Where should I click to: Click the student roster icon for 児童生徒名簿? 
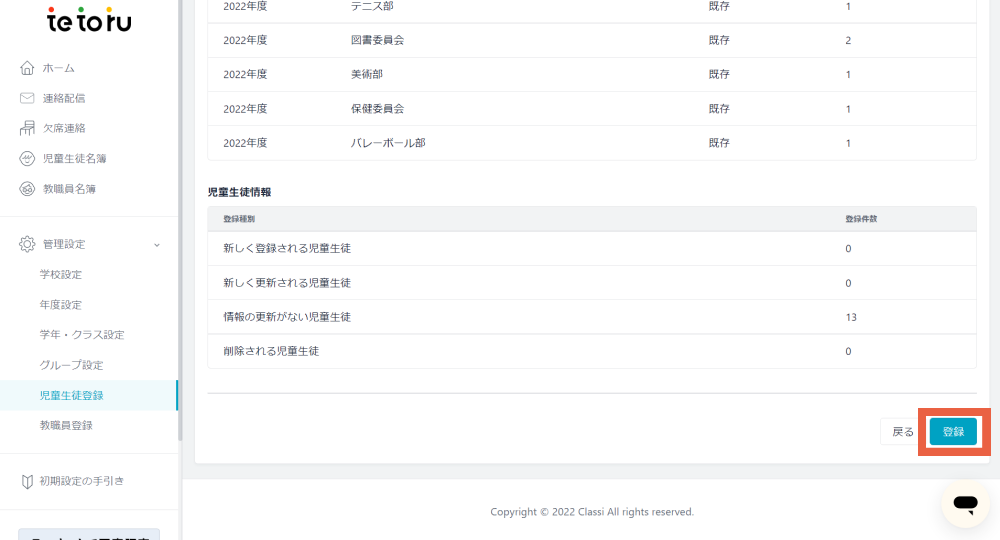(27, 159)
